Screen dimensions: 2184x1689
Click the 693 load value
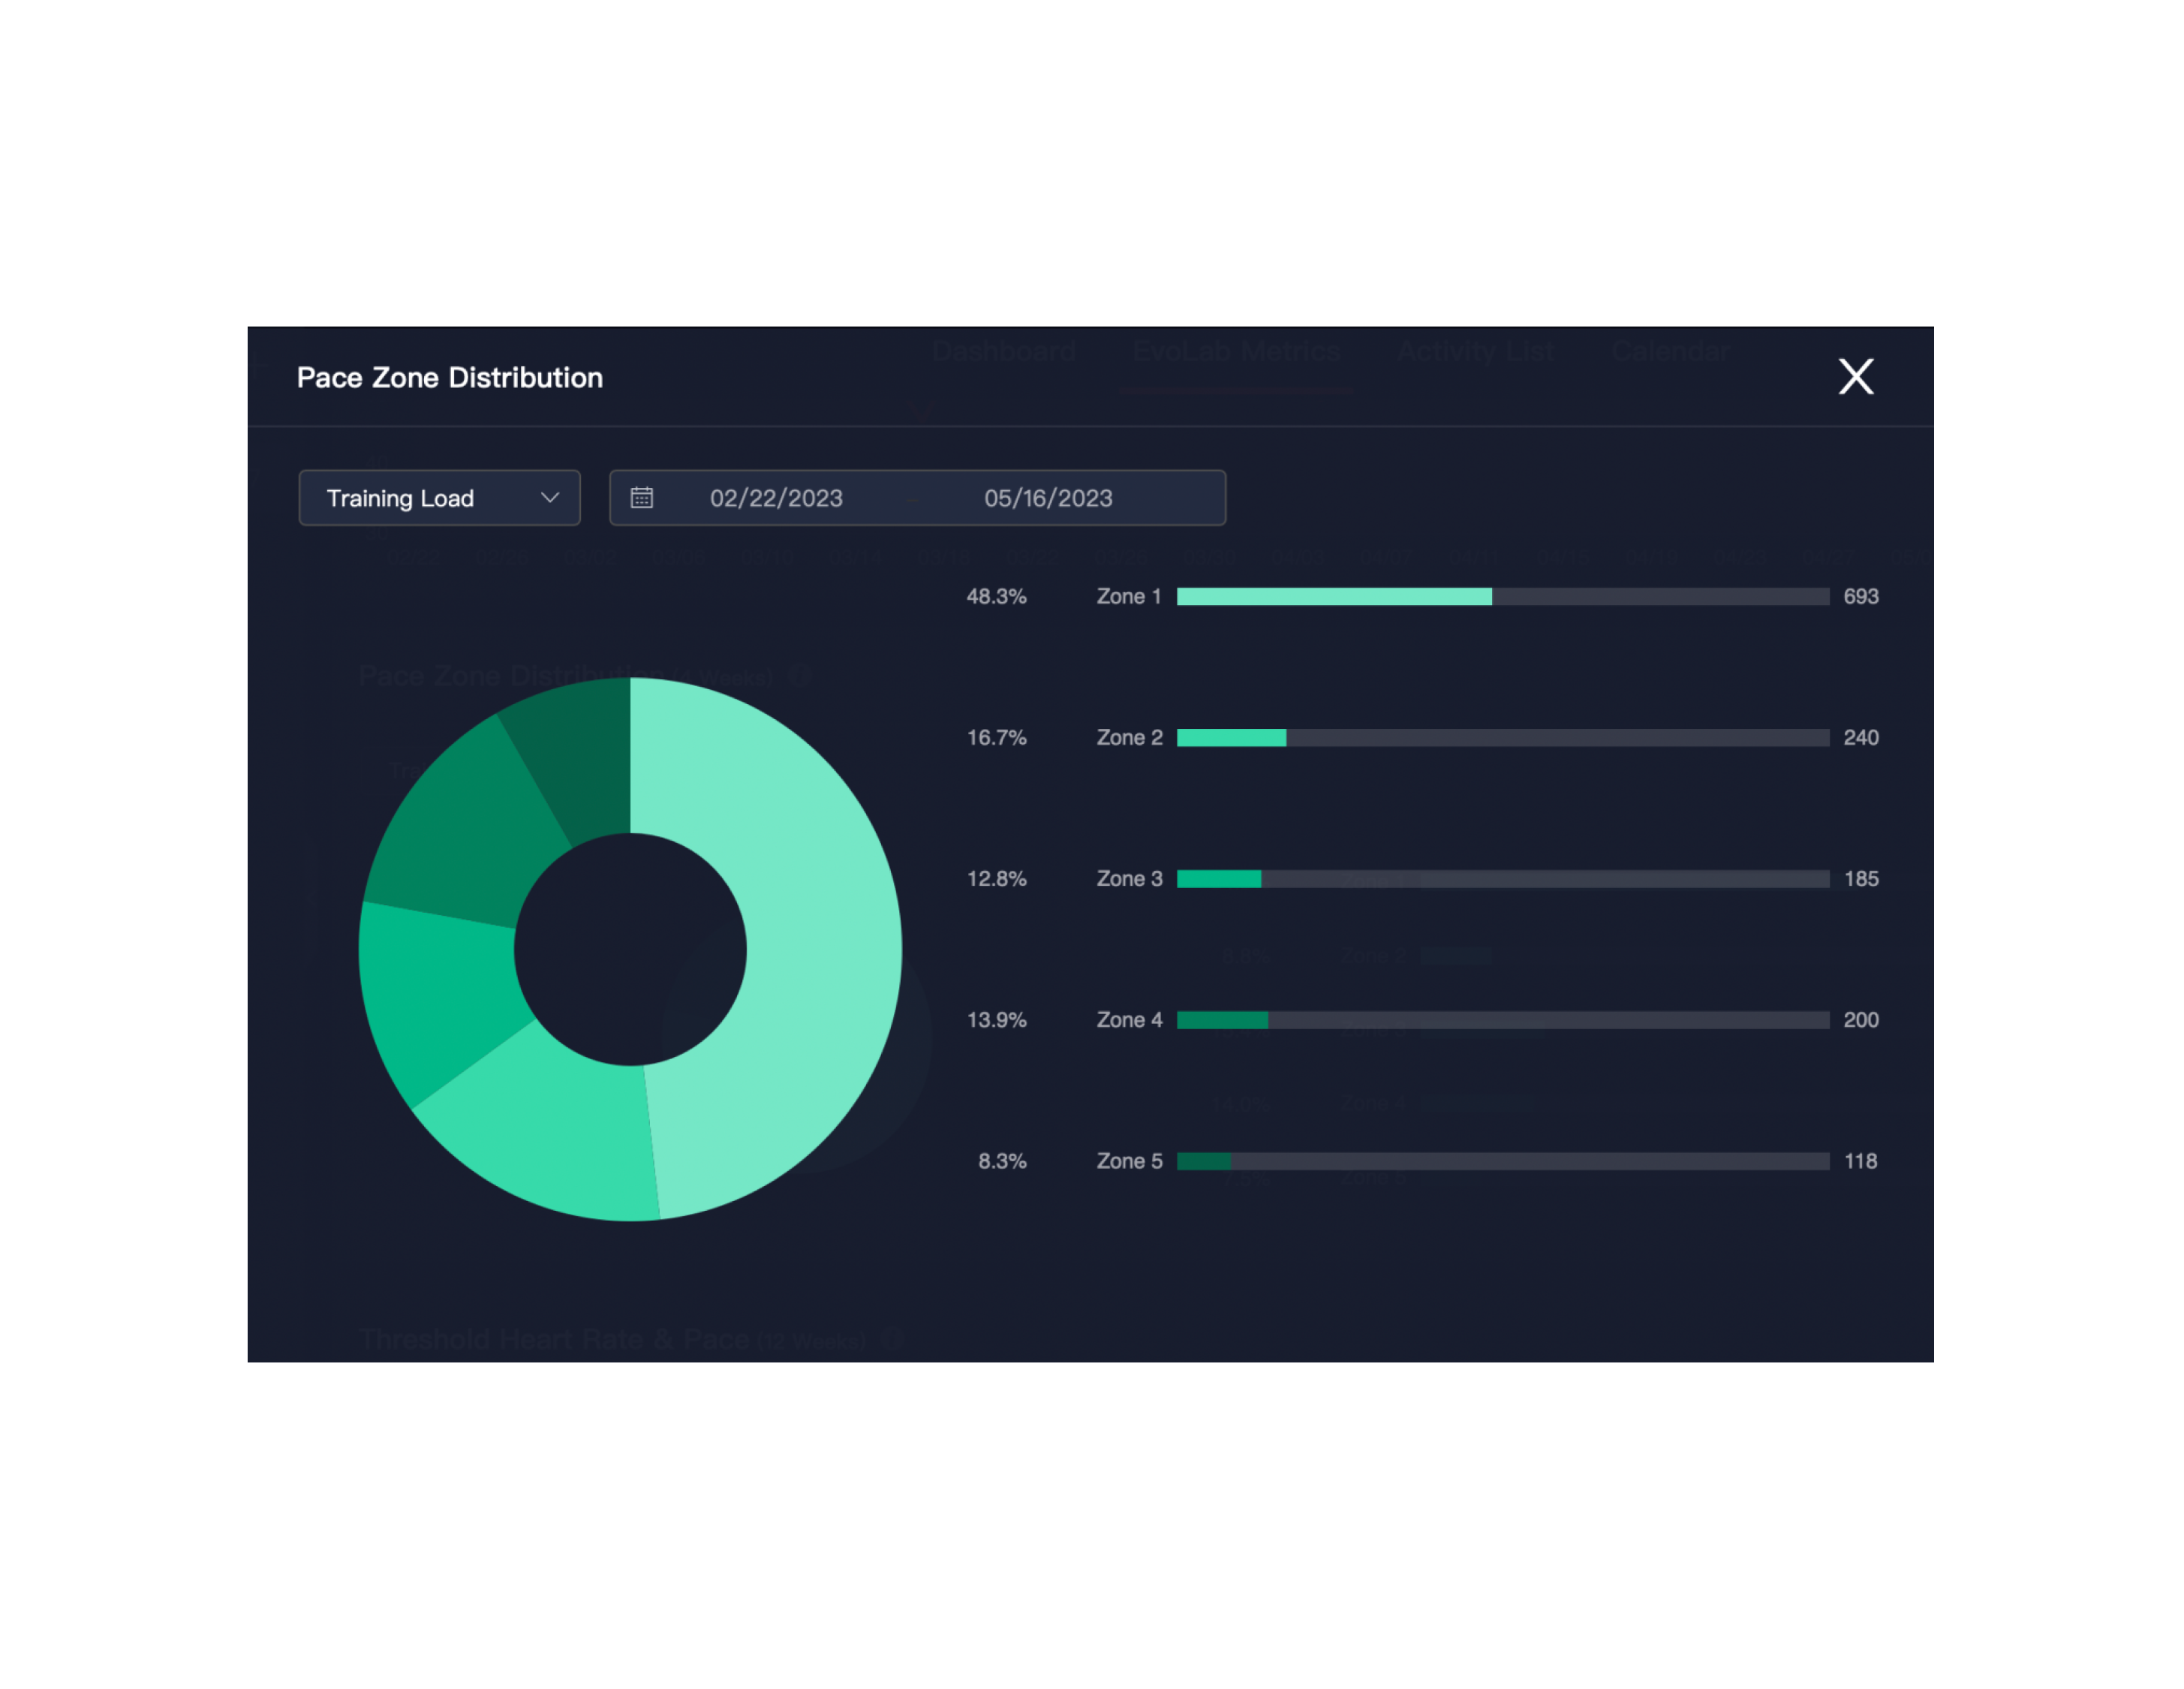[x=1861, y=597]
